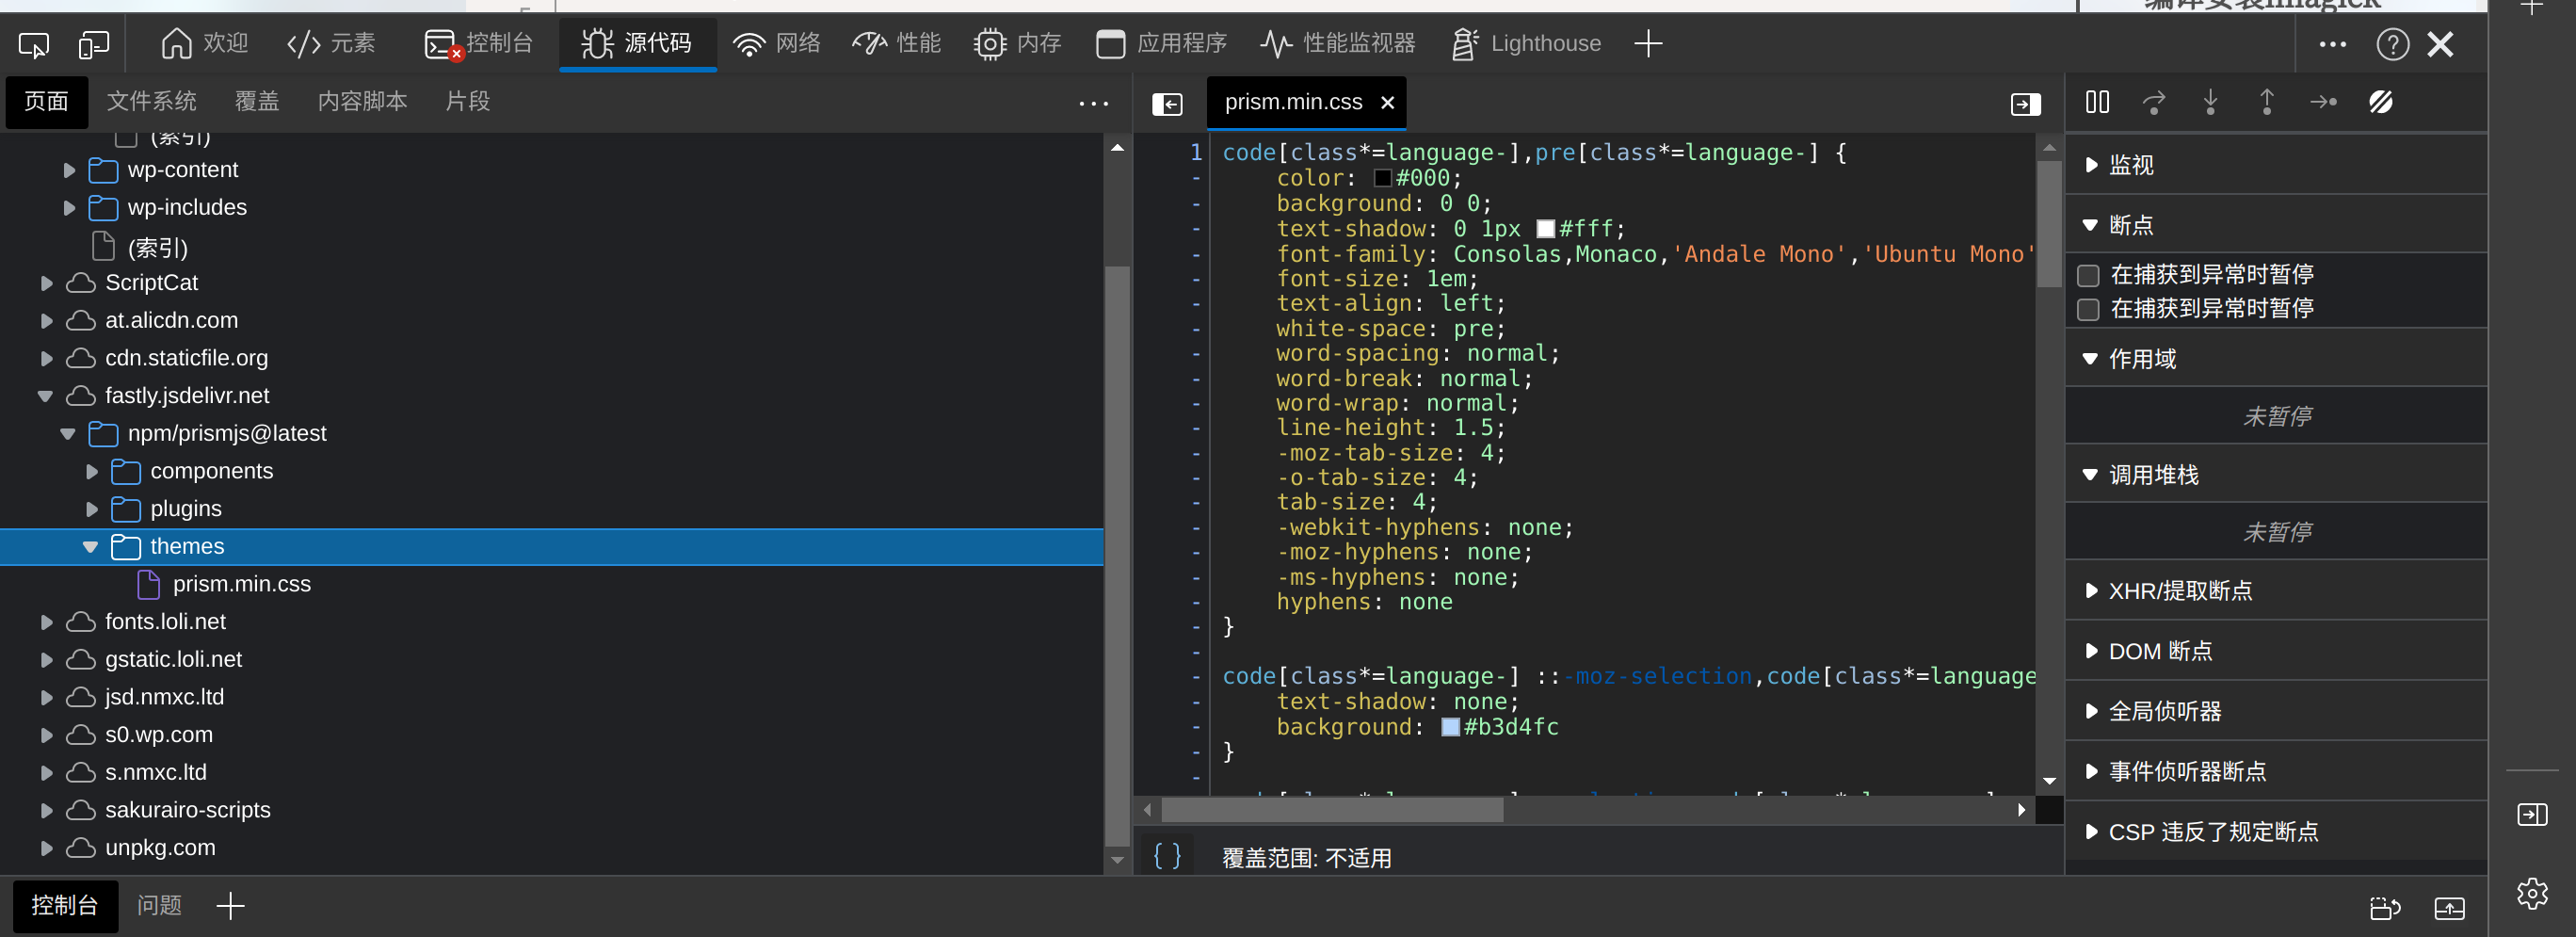Select sakurairo-scripts tree item

coord(187,810)
